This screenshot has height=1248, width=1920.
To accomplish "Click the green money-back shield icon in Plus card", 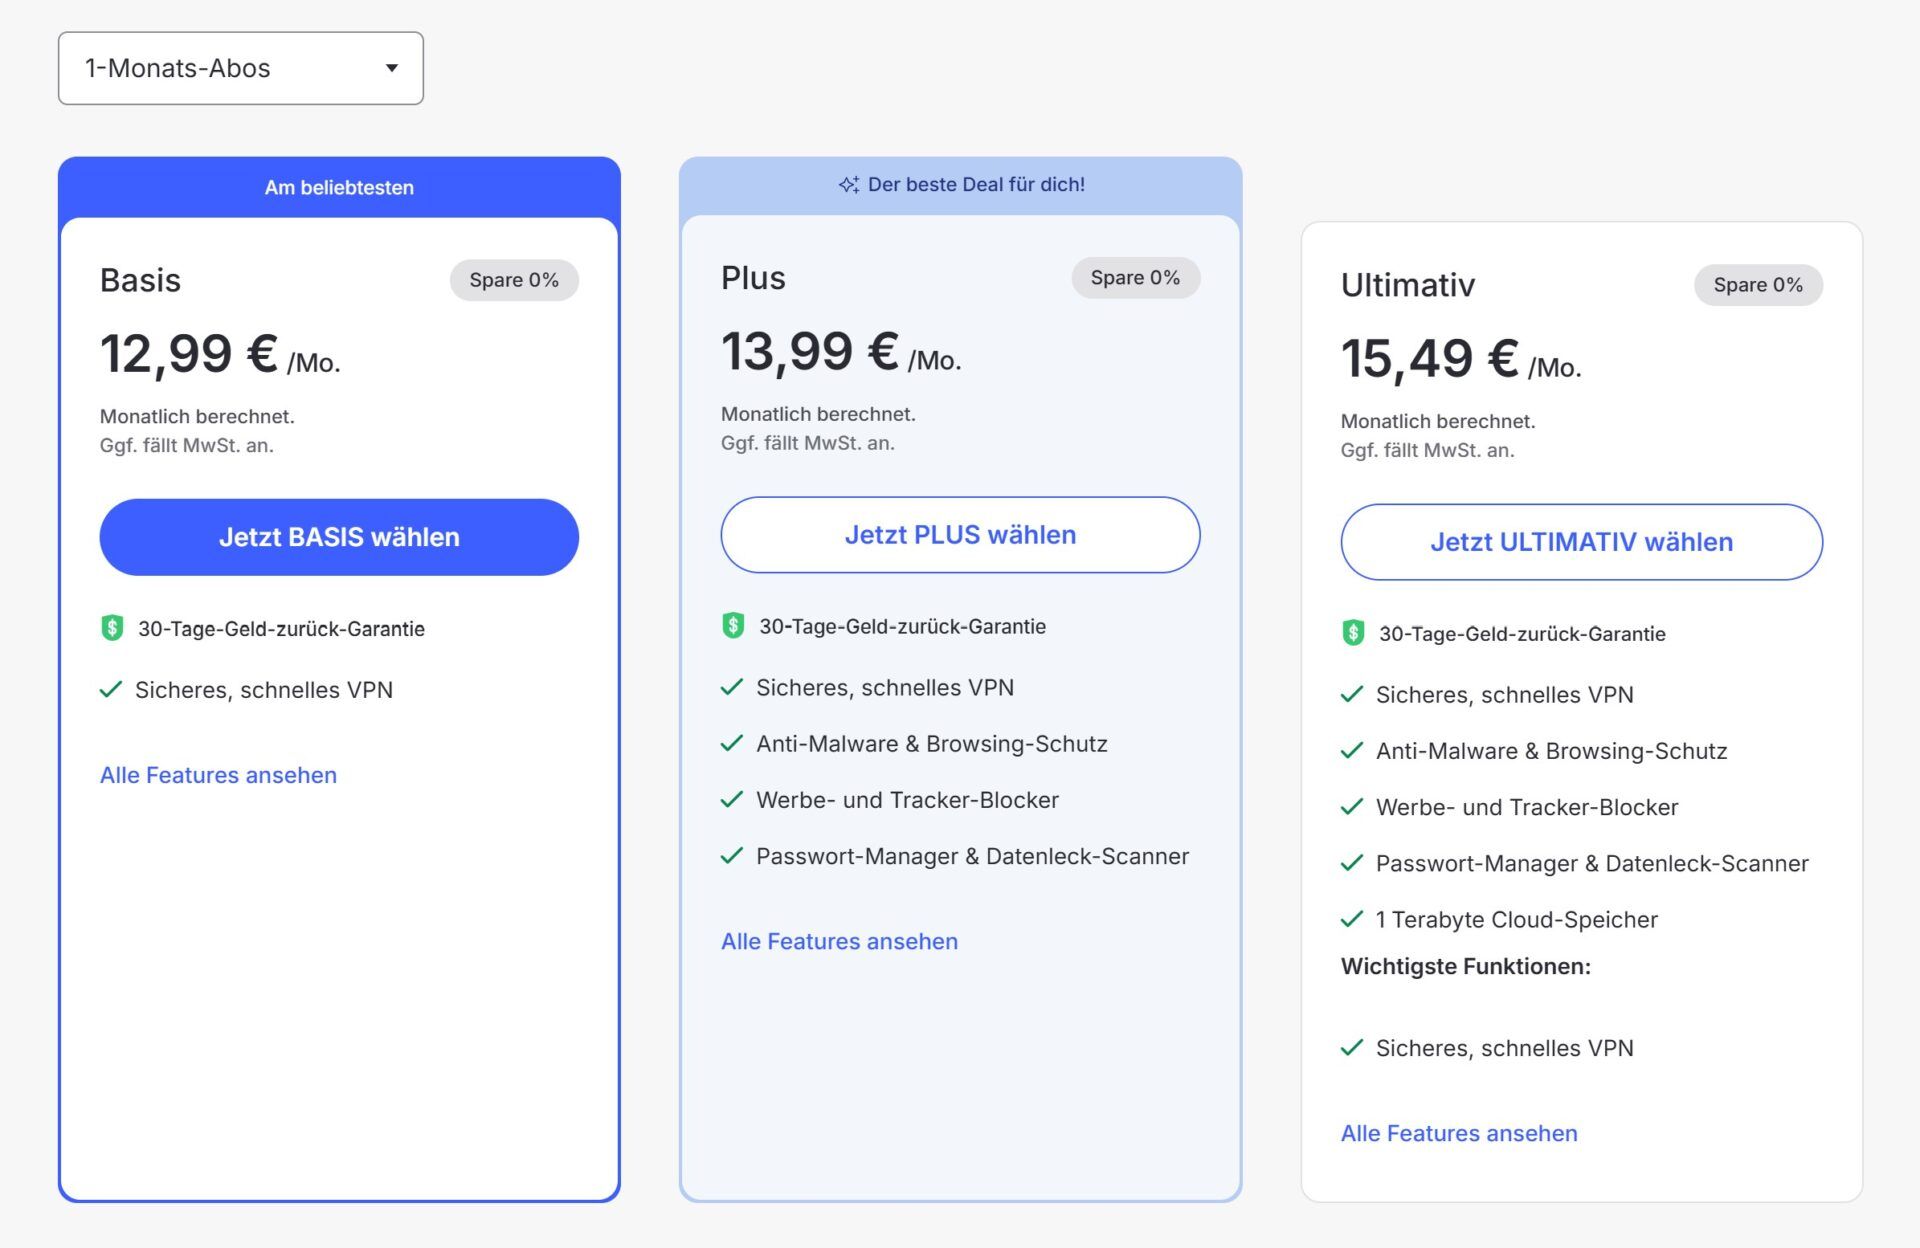I will [733, 626].
